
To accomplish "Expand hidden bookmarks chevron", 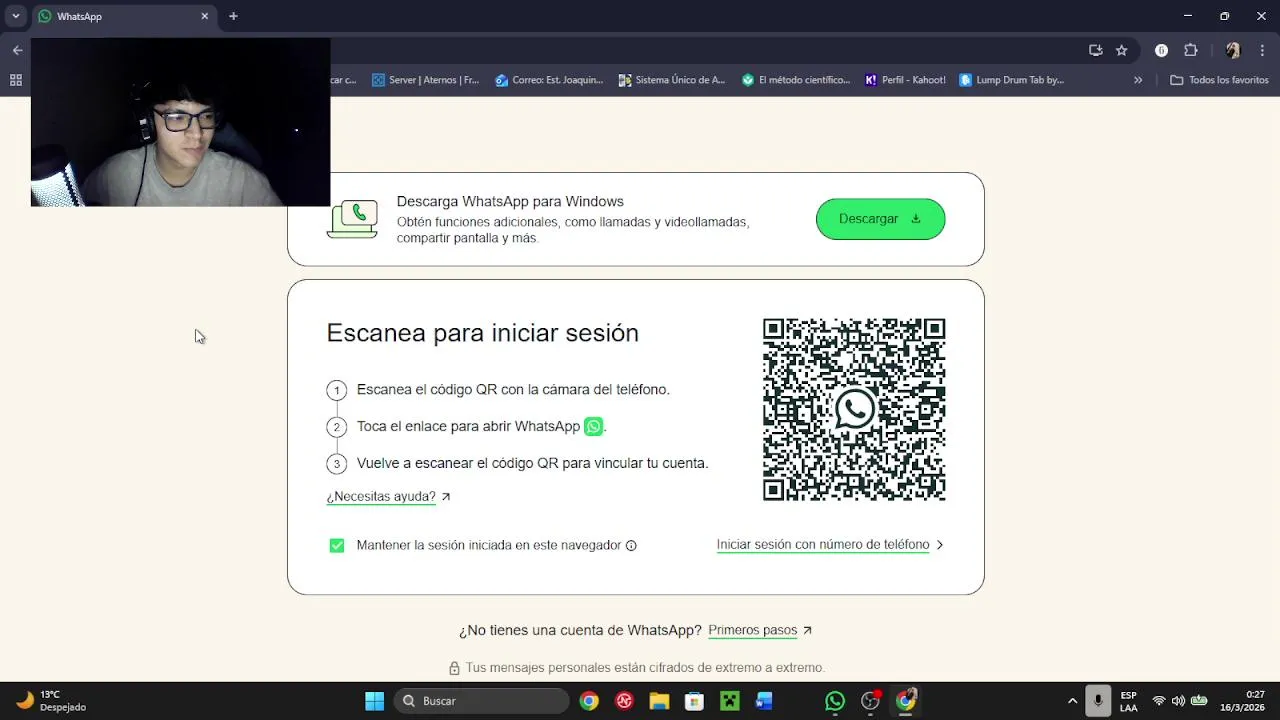I will coord(1138,80).
